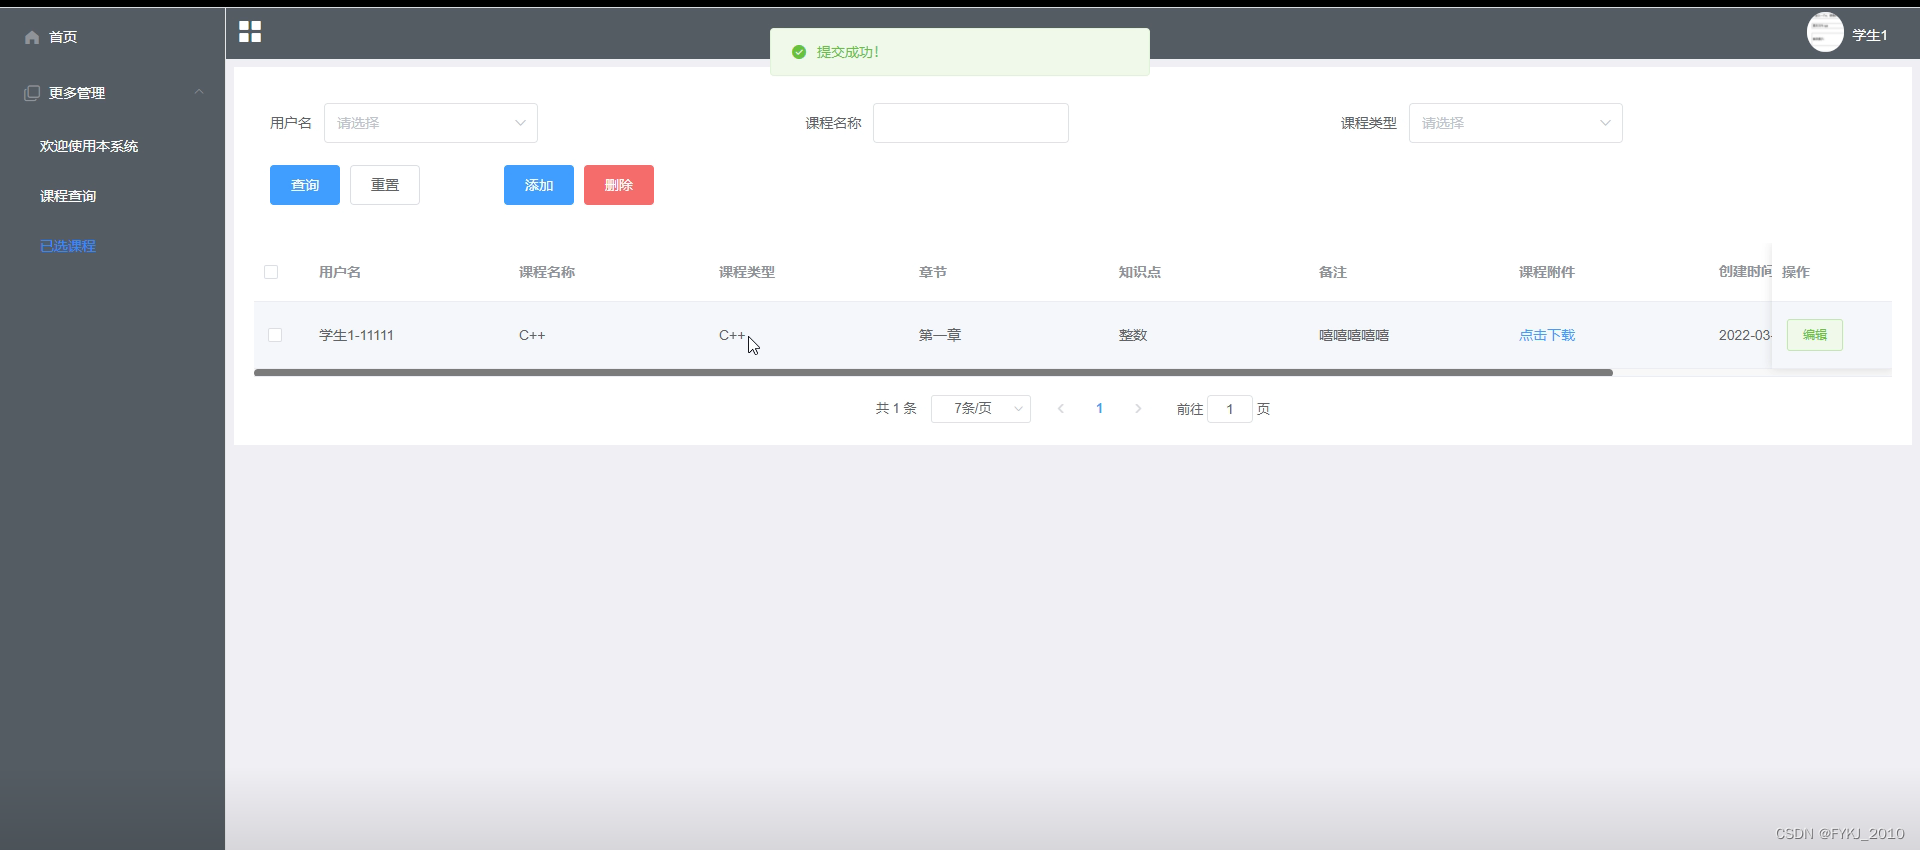Collapse the 更多管理 submenu arrow
Image resolution: width=1920 pixels, height=850 pixels.
(x=199, y=92)
